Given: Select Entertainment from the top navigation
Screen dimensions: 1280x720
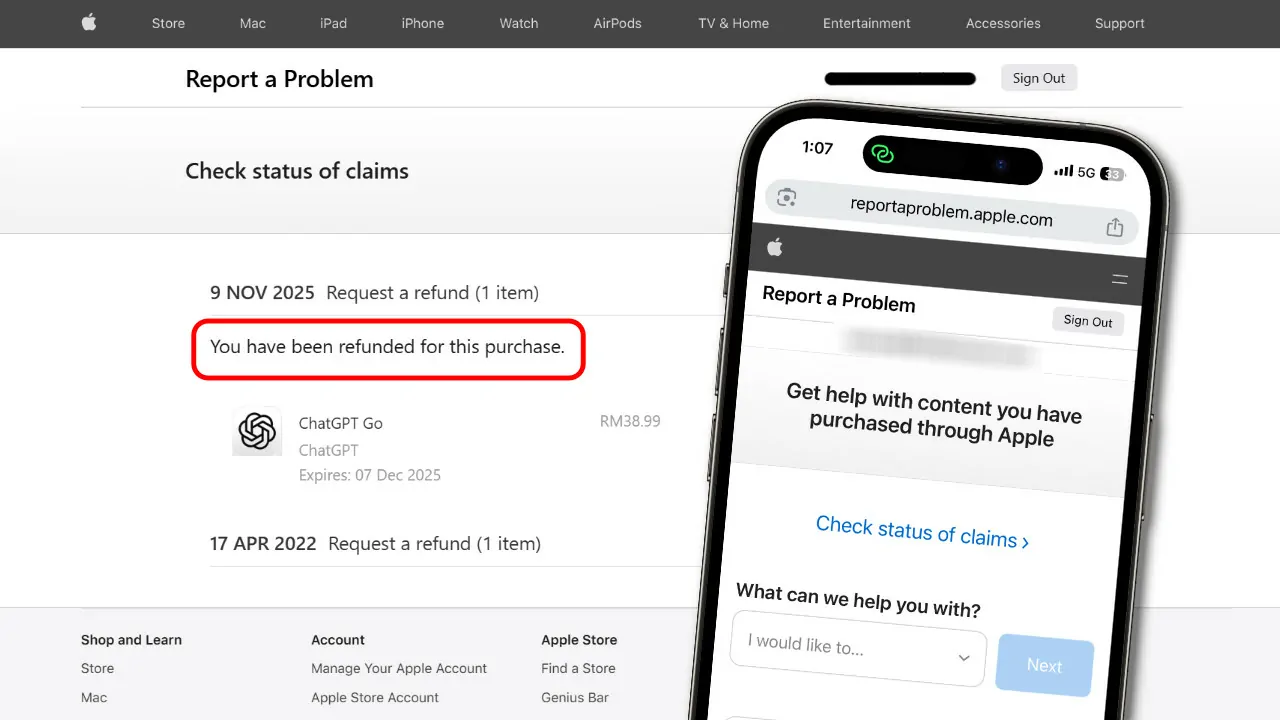Looking at the screenshot, I should point(866,23).
